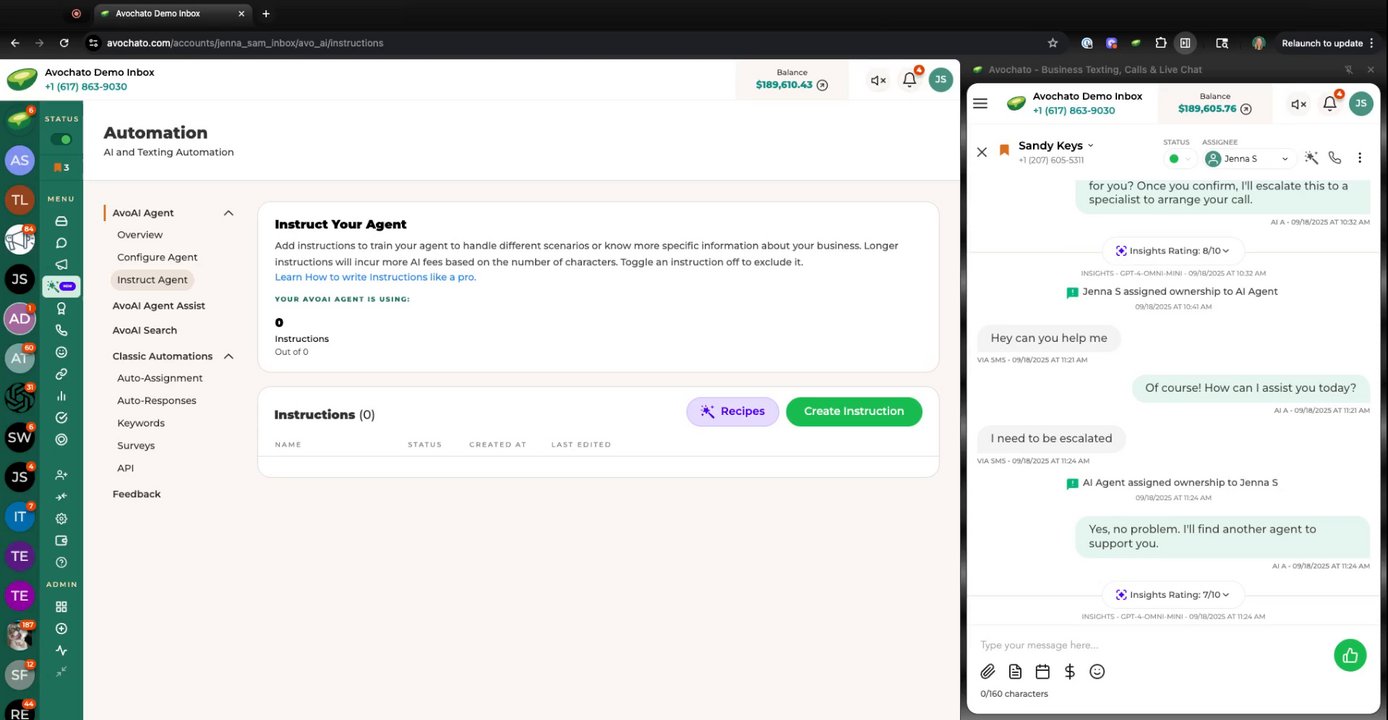Screen dimensions: 1388x720
Task: Open the wallet billing icon in the left menu
Action: tap(61, 541)
